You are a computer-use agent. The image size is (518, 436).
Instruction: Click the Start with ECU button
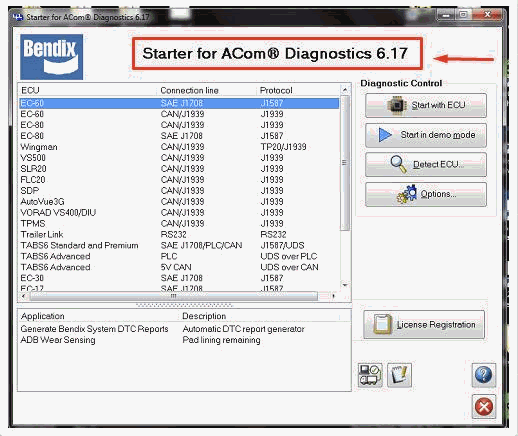426,105
